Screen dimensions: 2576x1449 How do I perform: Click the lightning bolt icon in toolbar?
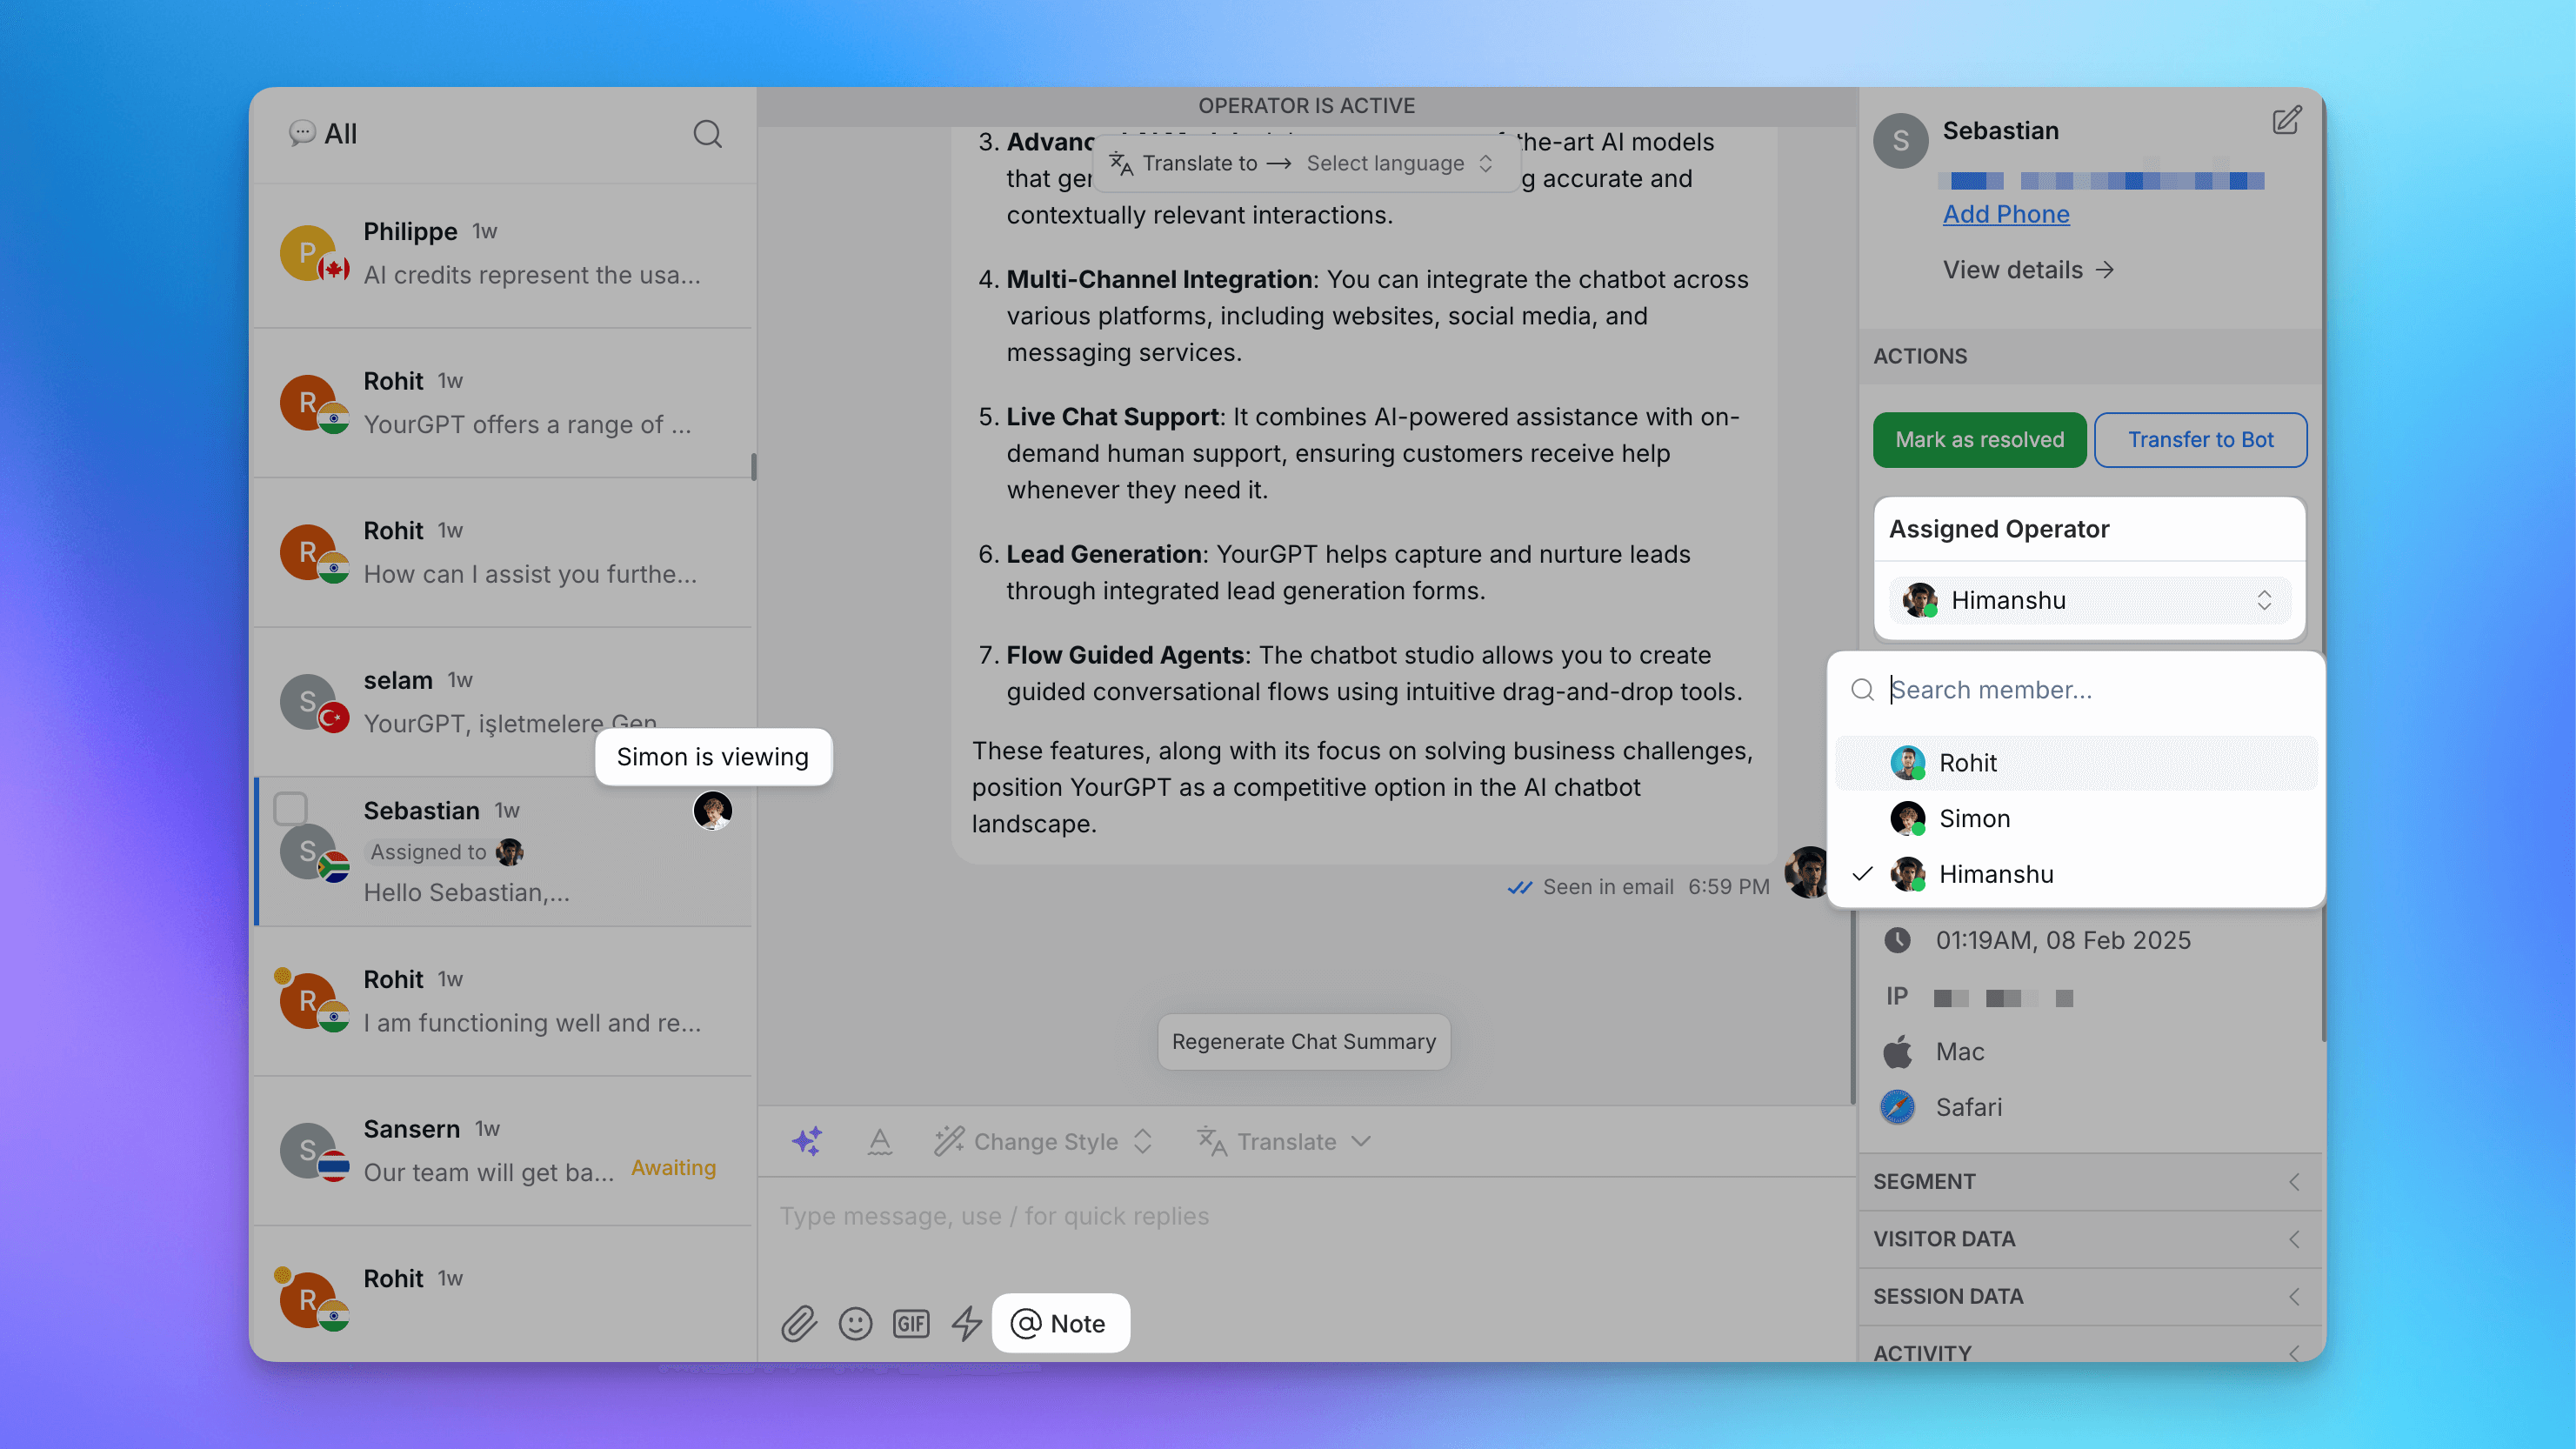[966, 1324]
